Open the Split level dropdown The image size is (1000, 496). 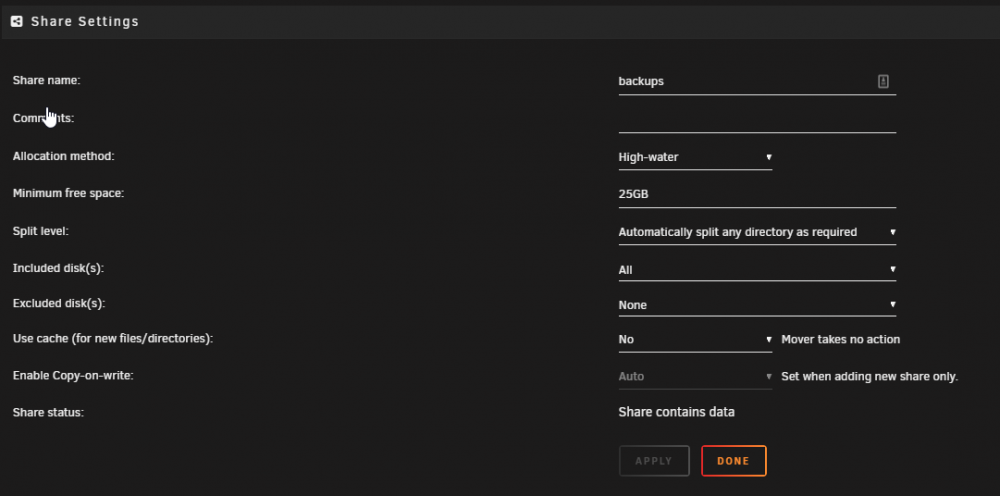pyautogui.click(x=757, y=232)
